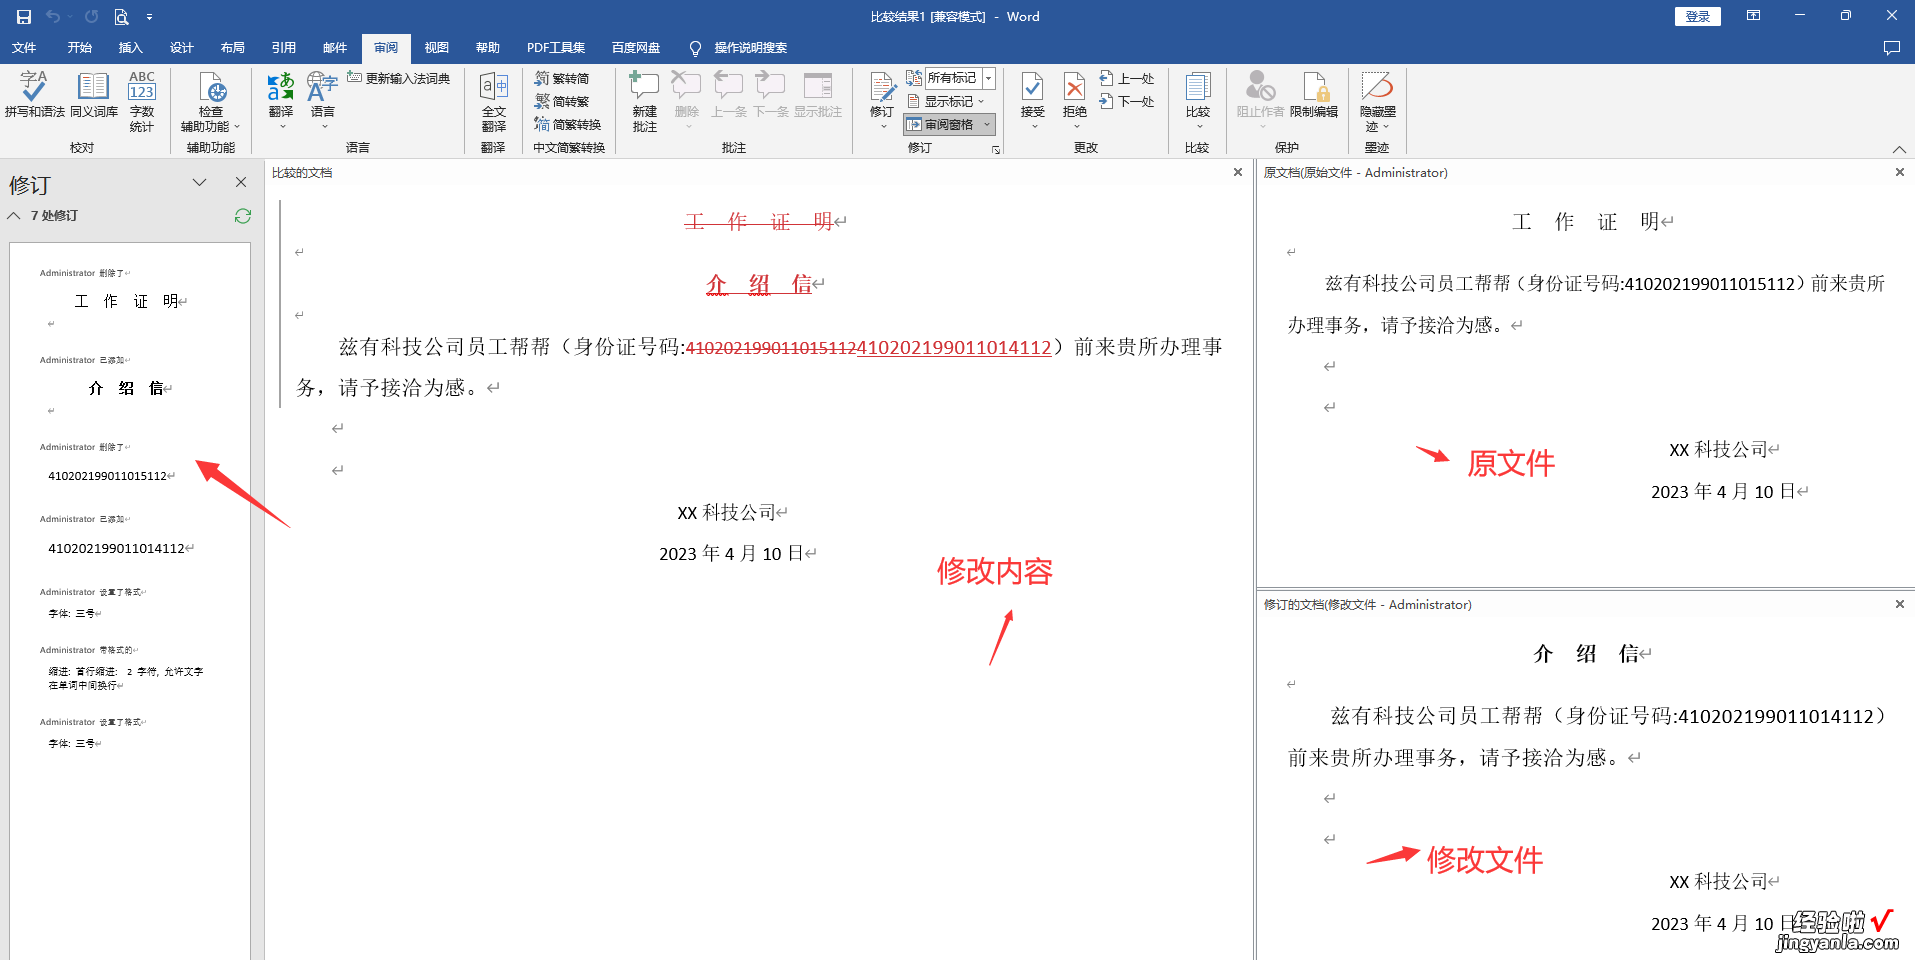Switch to the Home (开始) tab
The width and height of the screenshot is (1915, 960).
[80, 48]
